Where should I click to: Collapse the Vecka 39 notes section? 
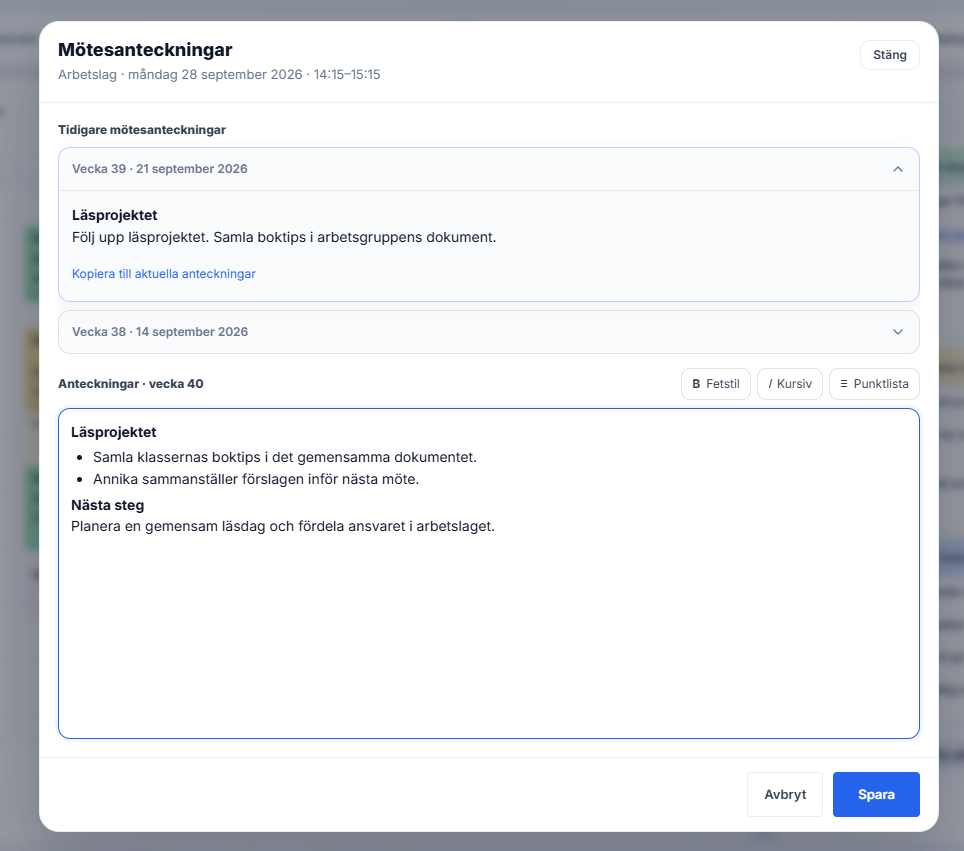click(x=489, y=169)
